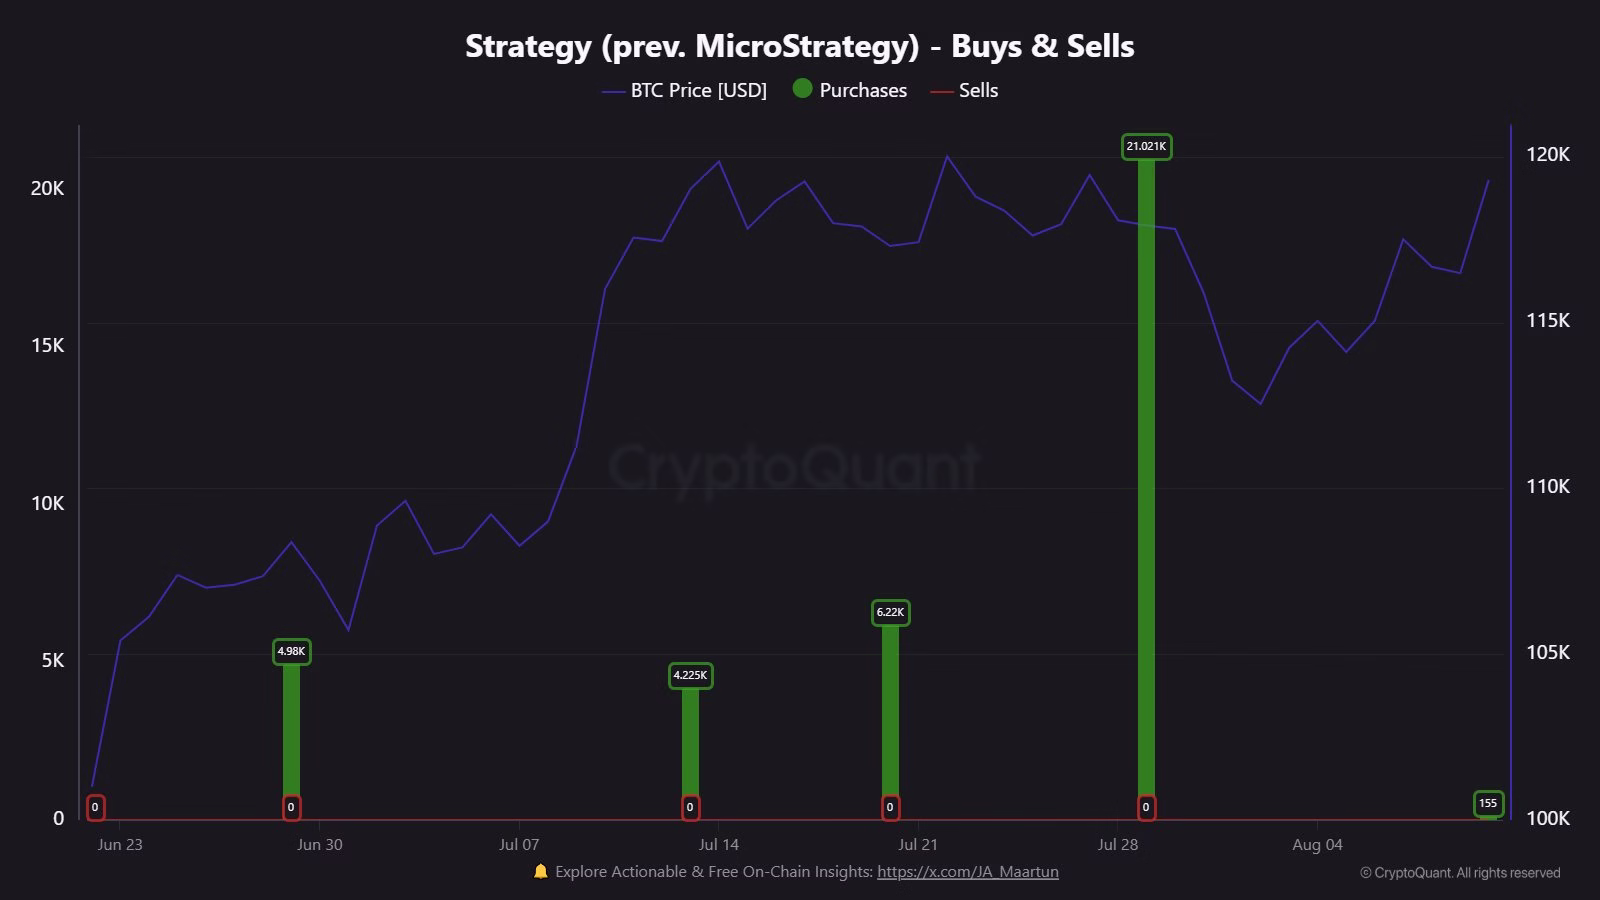The width and height of the screenshot is (1600, 900).
Task: Select the Aug 04 date axis label
Action: (1317, 845)
